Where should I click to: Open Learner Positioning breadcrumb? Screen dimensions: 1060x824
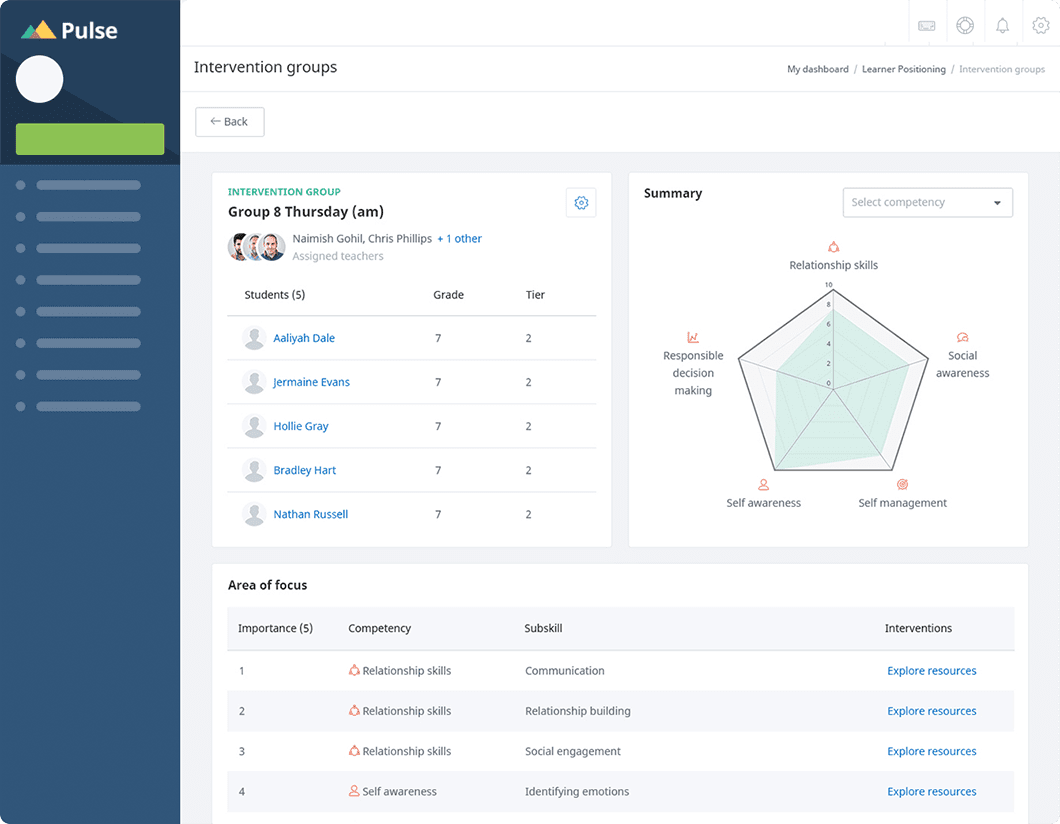click(x=903, y=70)
